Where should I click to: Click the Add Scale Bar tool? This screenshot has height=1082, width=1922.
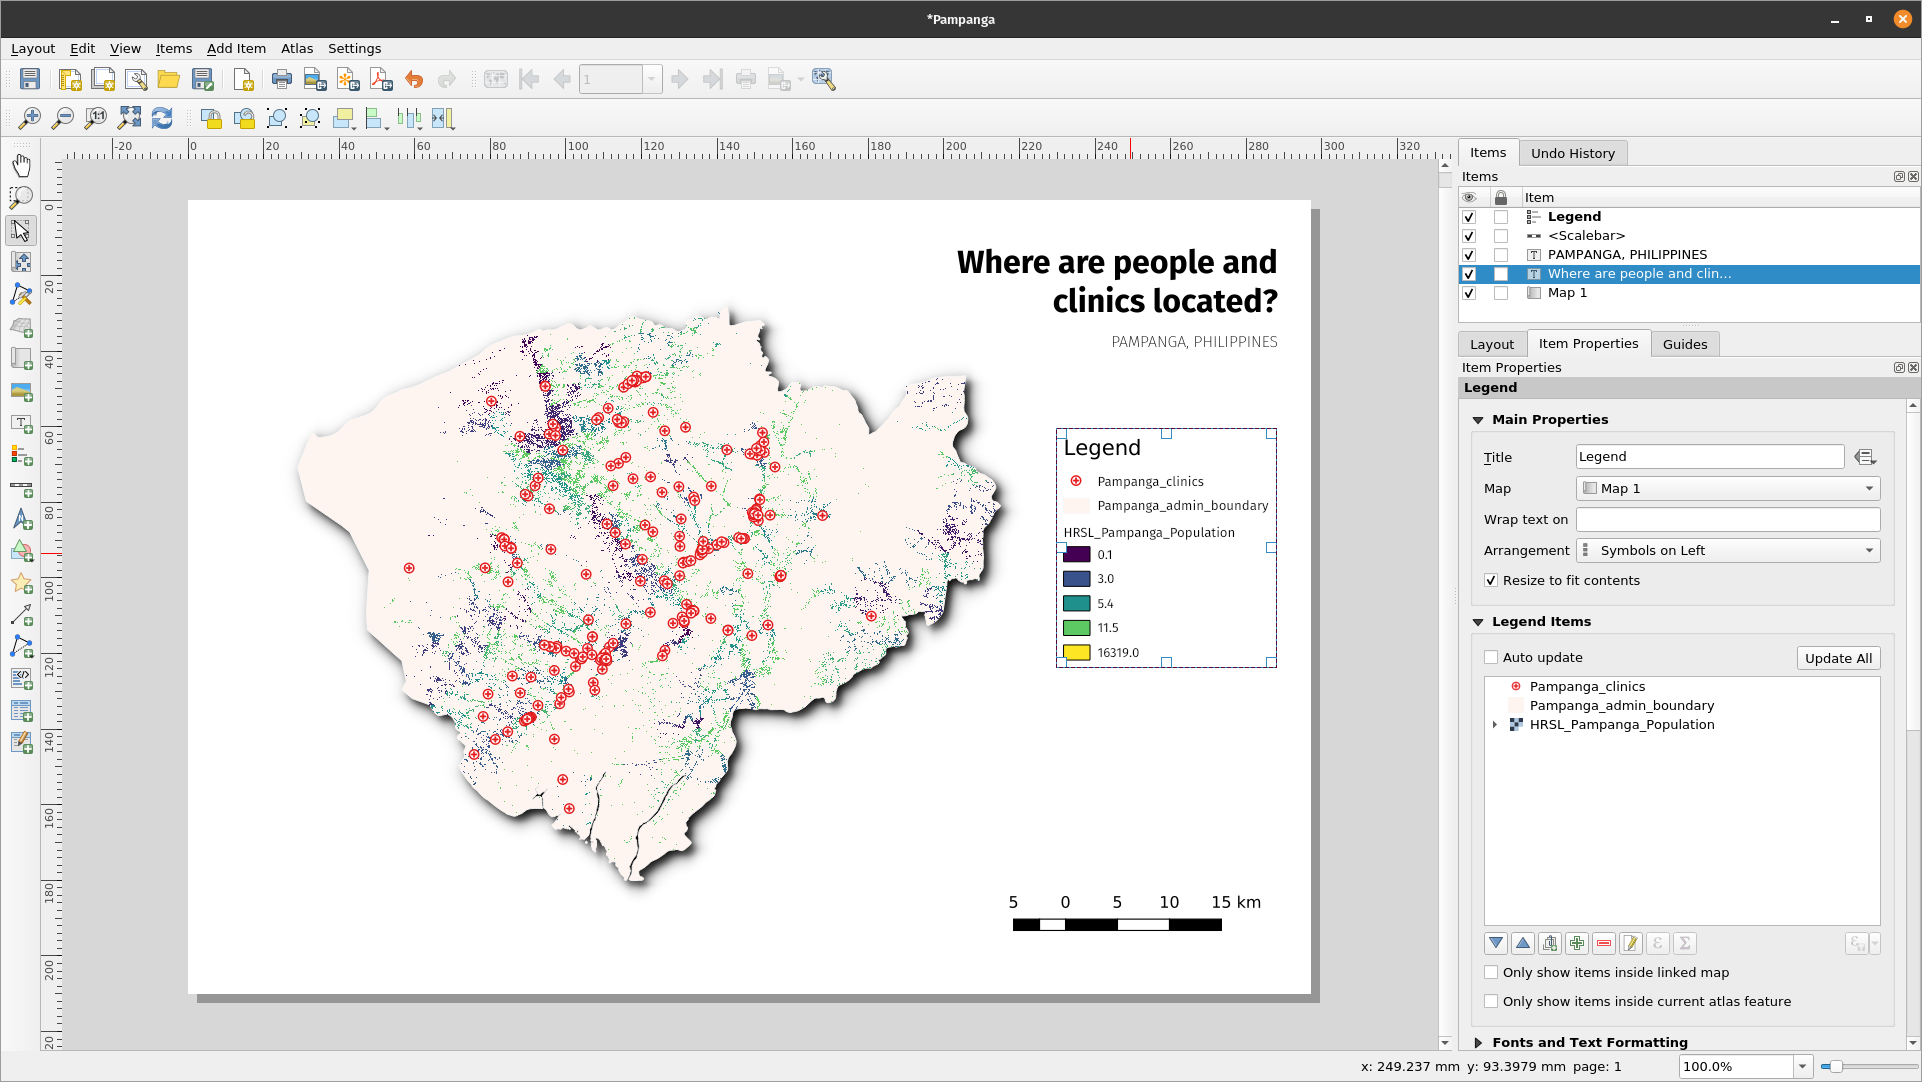[21, 488]
